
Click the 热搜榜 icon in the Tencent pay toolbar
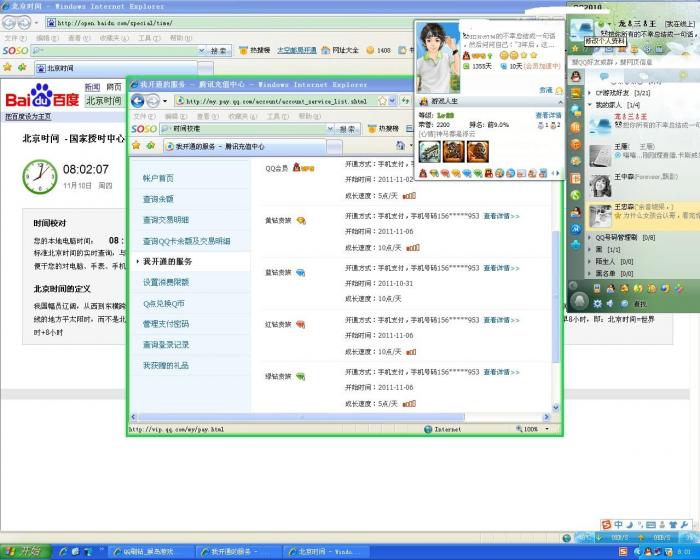tap(372, 129)
